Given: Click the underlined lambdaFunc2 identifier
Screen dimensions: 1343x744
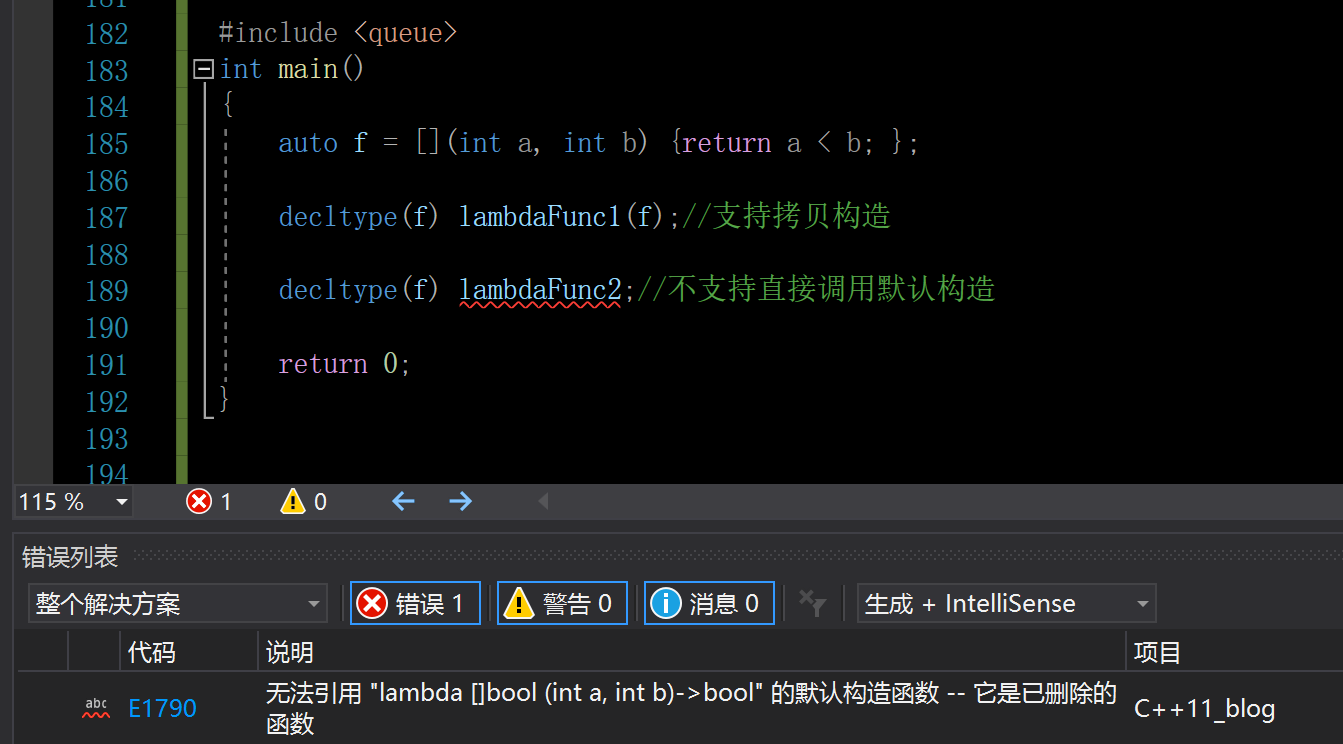Looking at the screenshot, I should pos(540,290).
